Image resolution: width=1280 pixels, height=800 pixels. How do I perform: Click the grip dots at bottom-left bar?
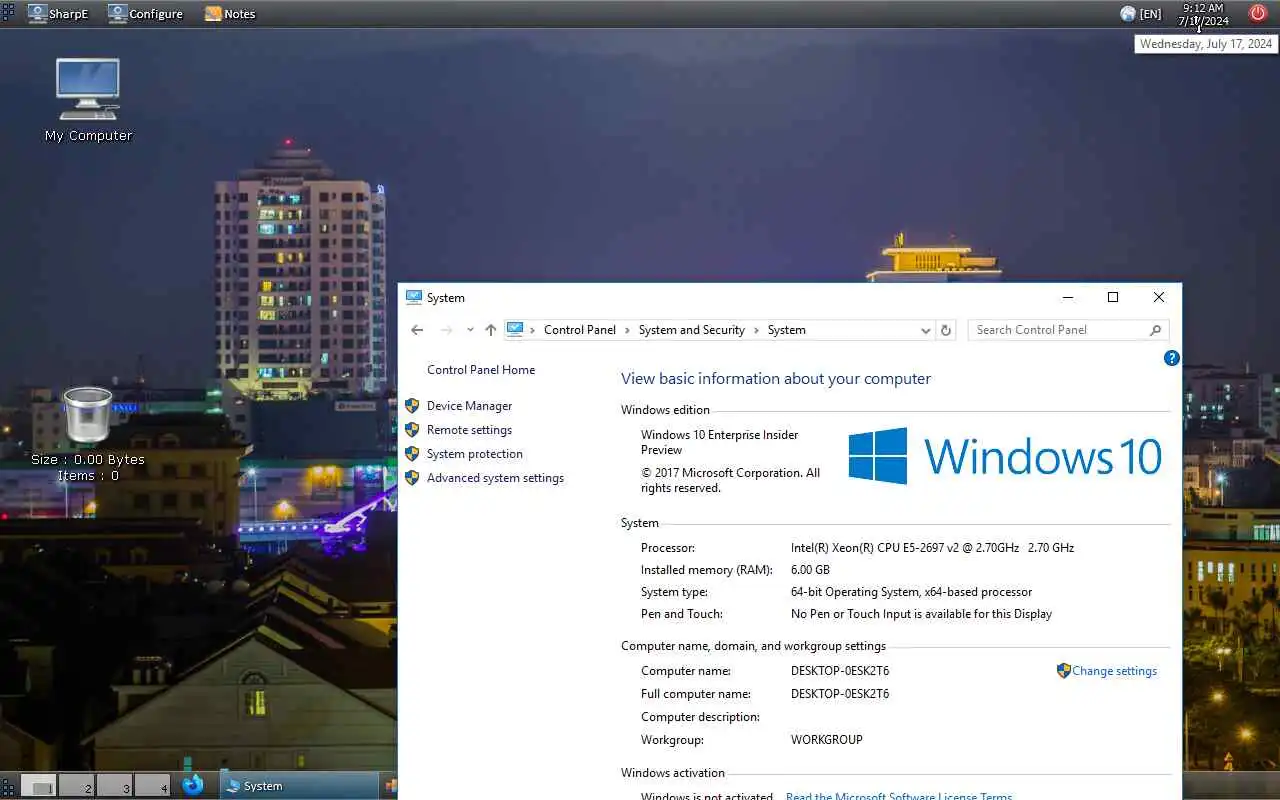pyautogui.click(x=8, y=786)
